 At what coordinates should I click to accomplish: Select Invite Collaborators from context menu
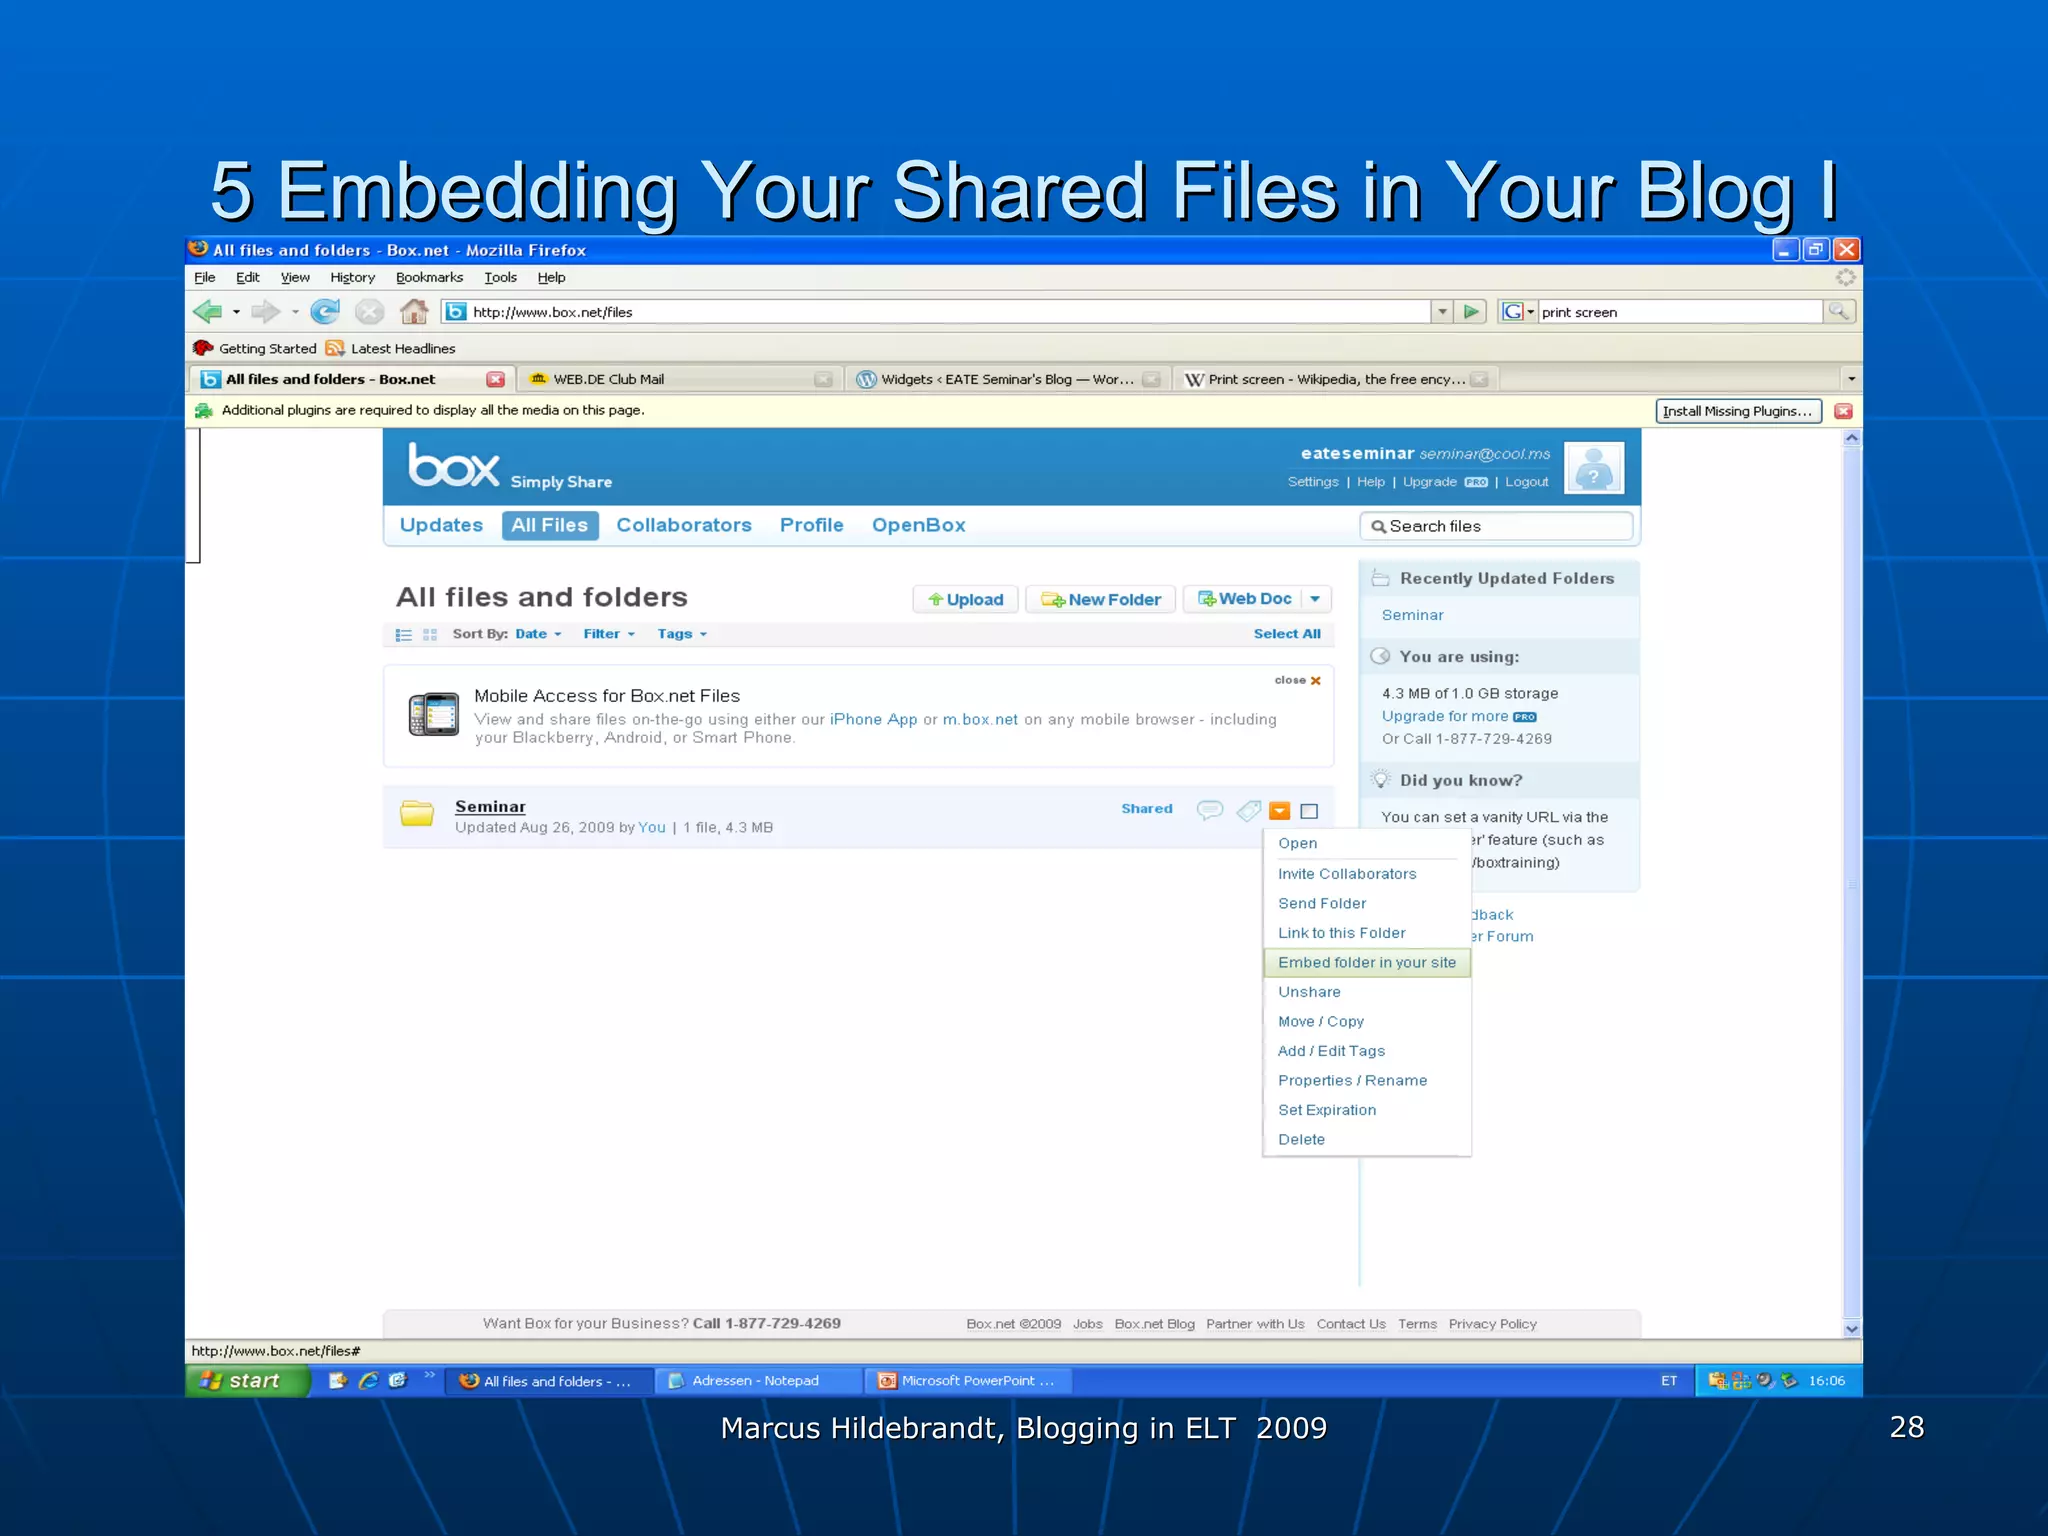[x=1347, y=874]
